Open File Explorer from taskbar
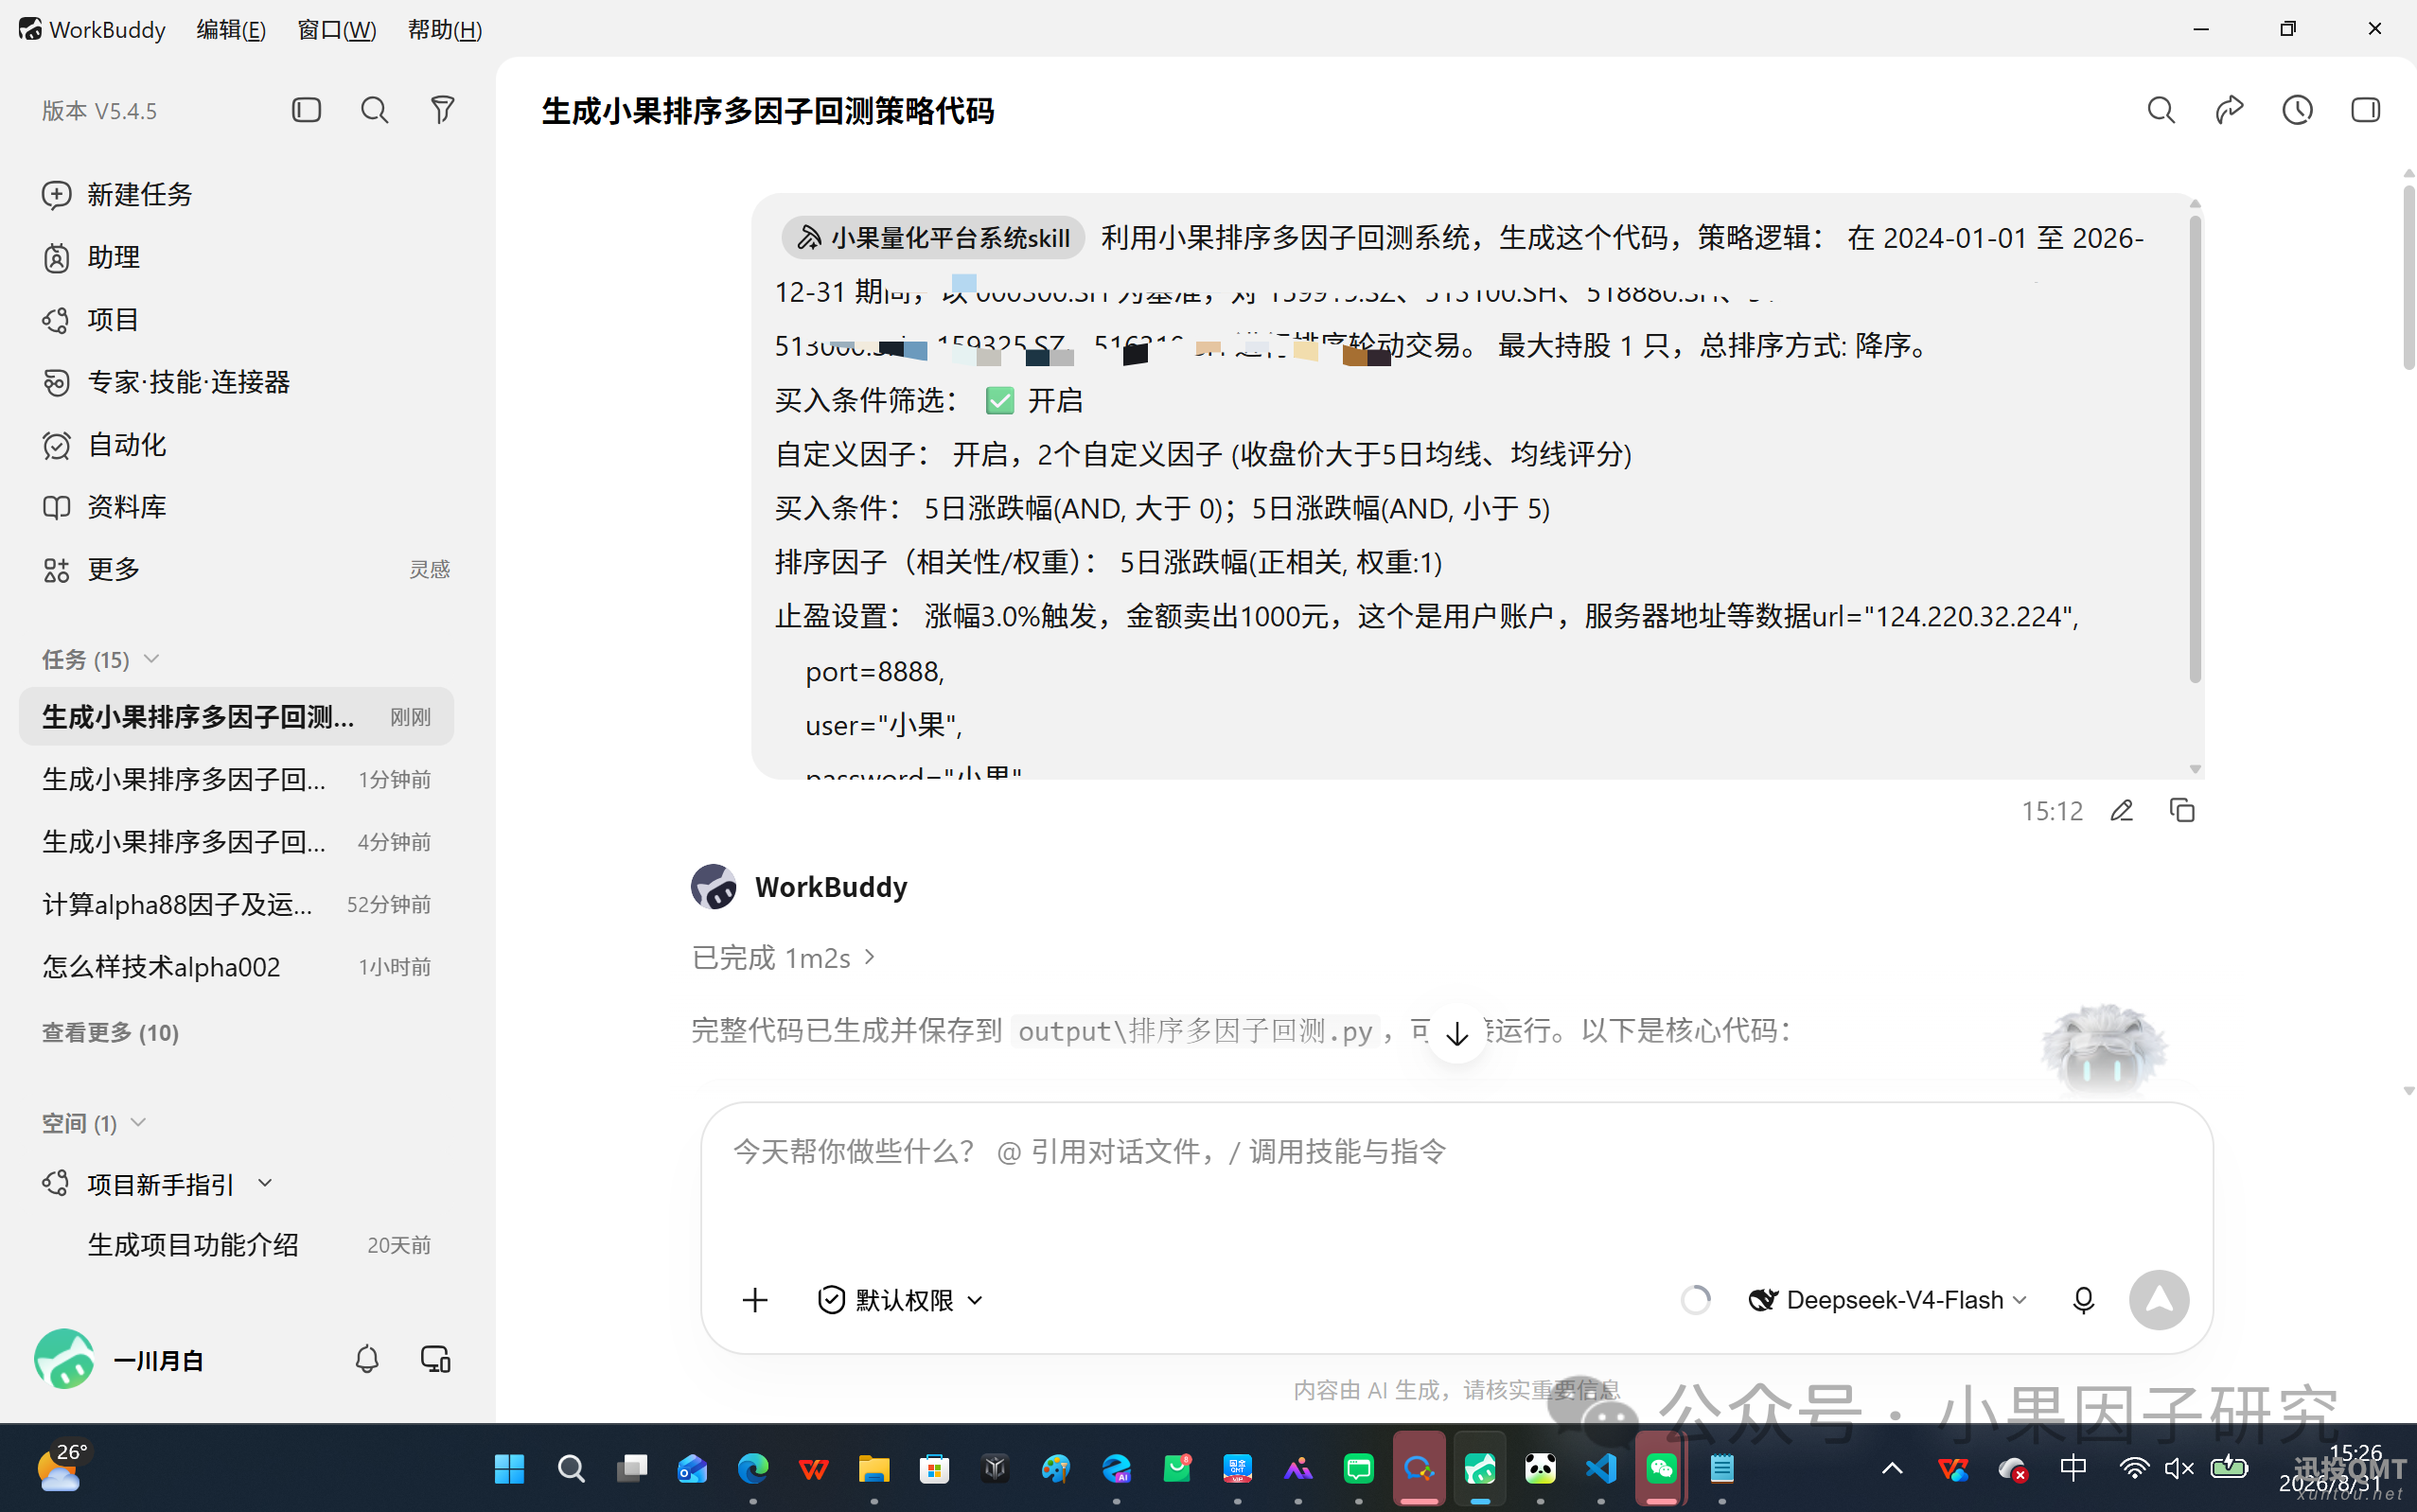Screen dimensions: 2417x1512 coord(873,1468)
